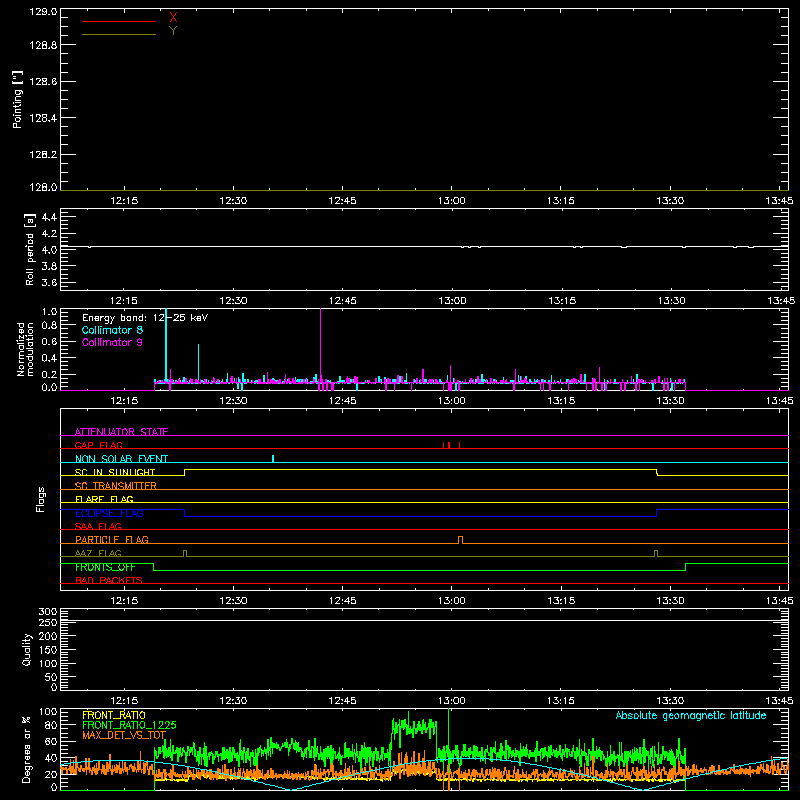Click the red X legend line
The image size is (800, 800).
coord(119,21)
